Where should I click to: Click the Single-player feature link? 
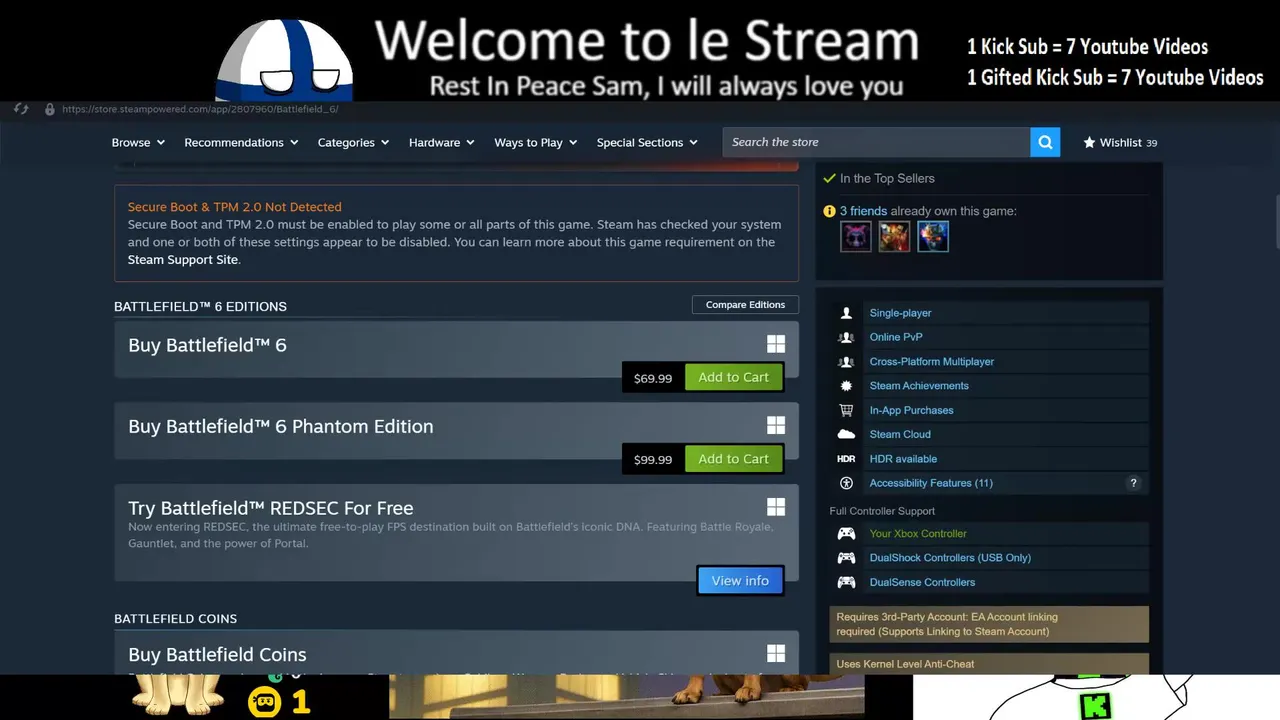[900, 313]
